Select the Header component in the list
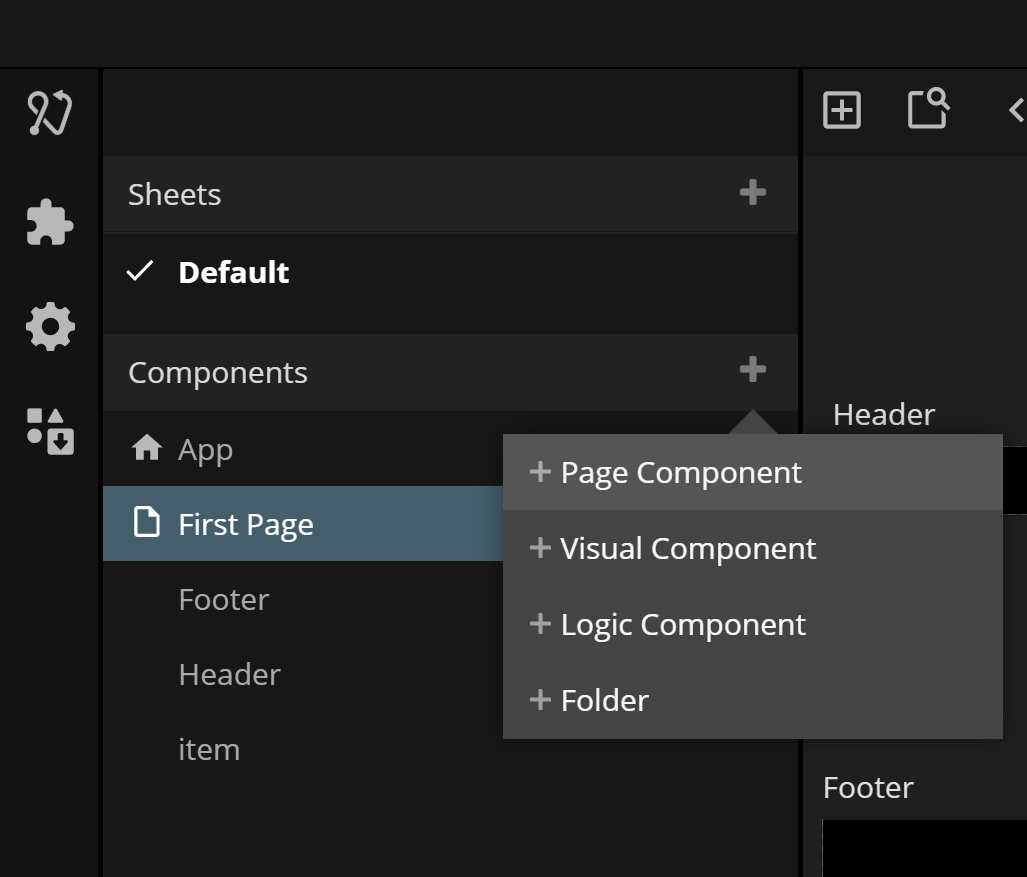Image resolution: width=1027 pixels, height=877 pixels. point(229,674)
